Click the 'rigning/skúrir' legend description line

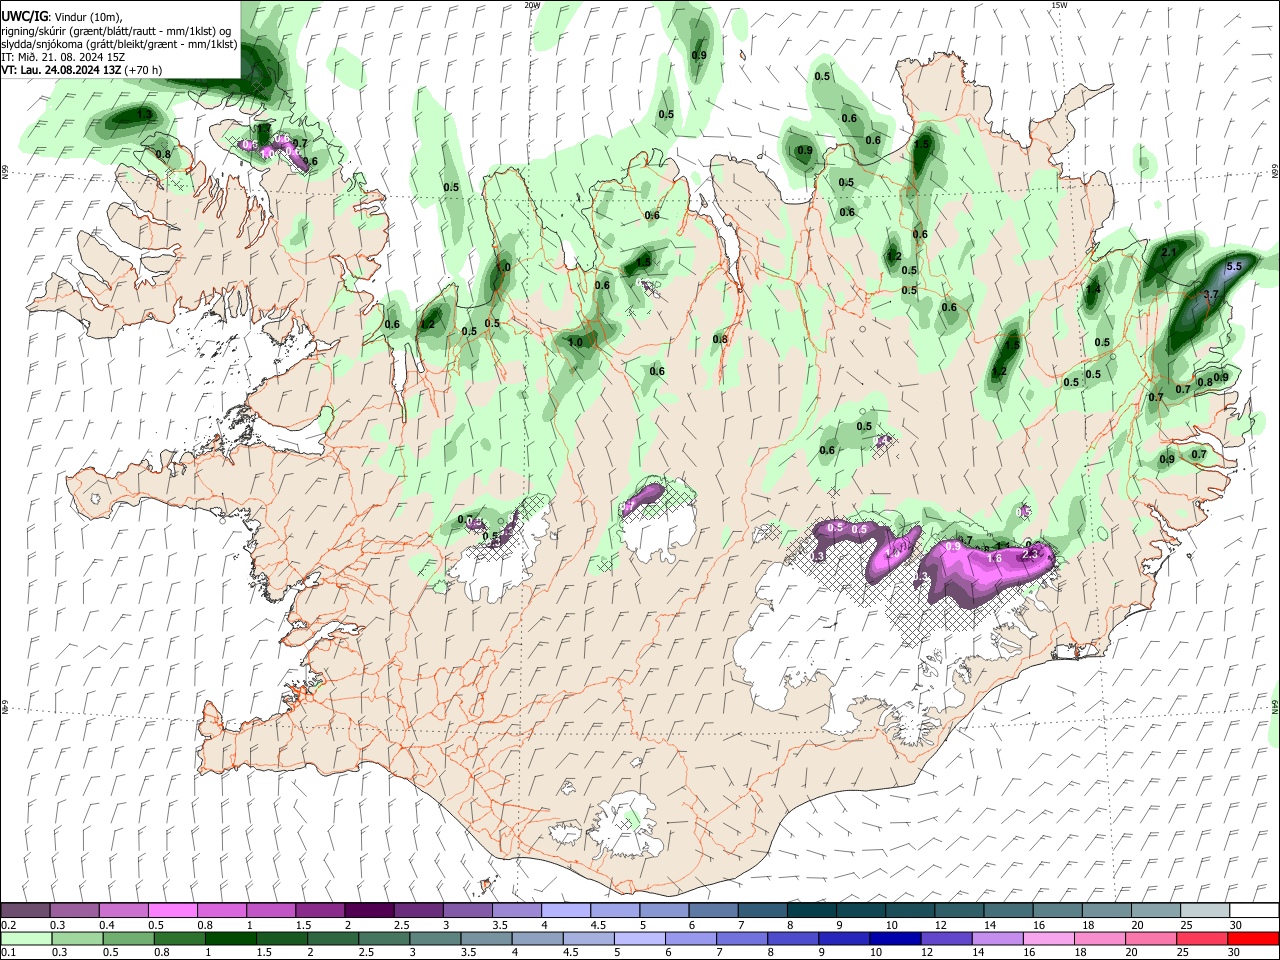pyautogui.click(x=116, y=30)
